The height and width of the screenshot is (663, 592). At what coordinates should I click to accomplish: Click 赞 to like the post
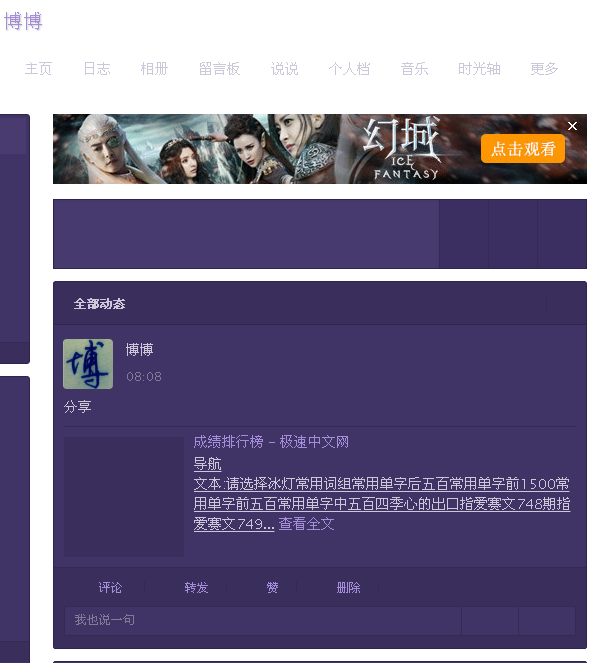coord(272,587)
